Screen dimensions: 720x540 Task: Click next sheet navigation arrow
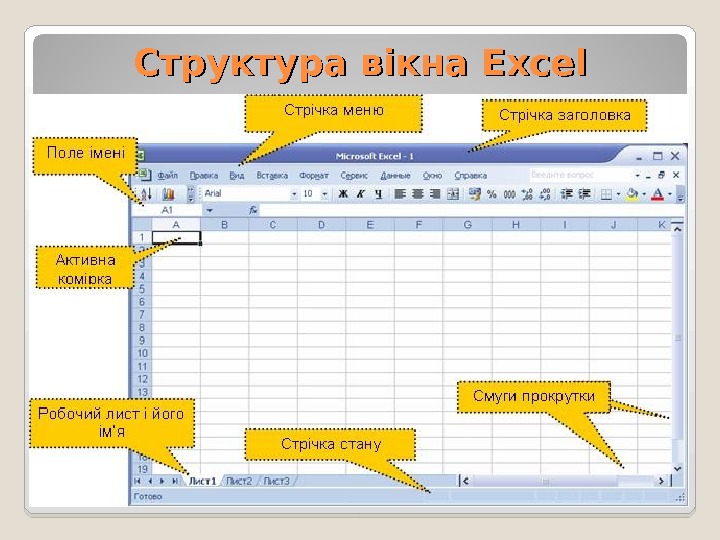tap(162, 481)
